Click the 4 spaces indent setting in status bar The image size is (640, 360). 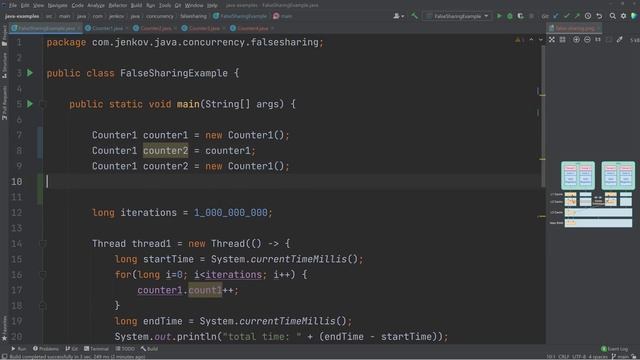598,357
